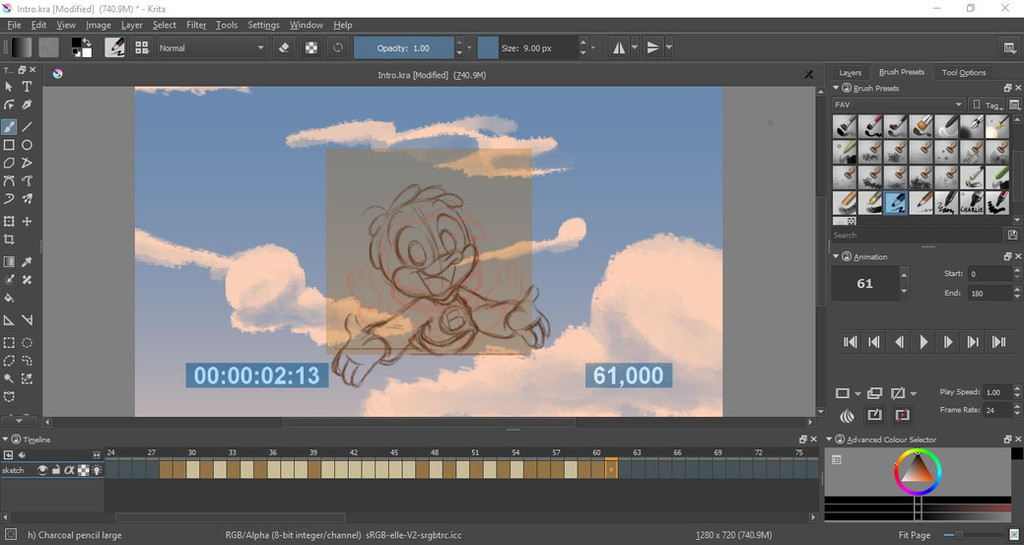1024x545 pixels.
Task: Open the Choose brush preset grid icon
Action: tap(142, 48)
